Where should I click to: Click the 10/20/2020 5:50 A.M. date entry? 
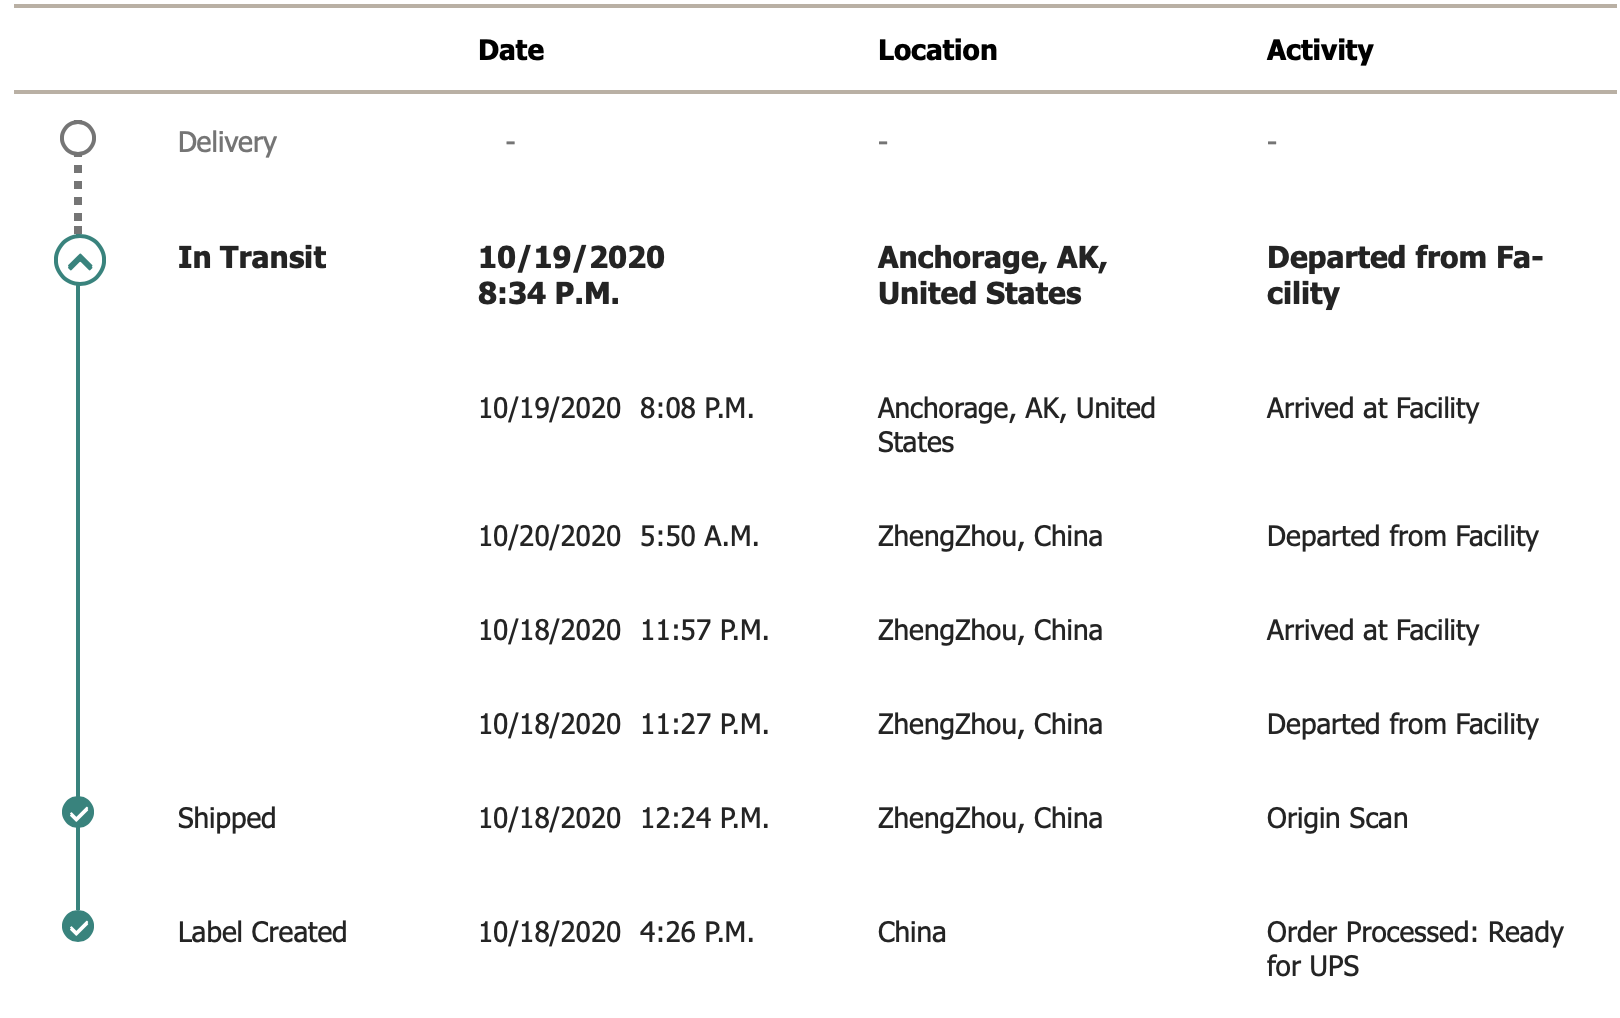(618, 536)
